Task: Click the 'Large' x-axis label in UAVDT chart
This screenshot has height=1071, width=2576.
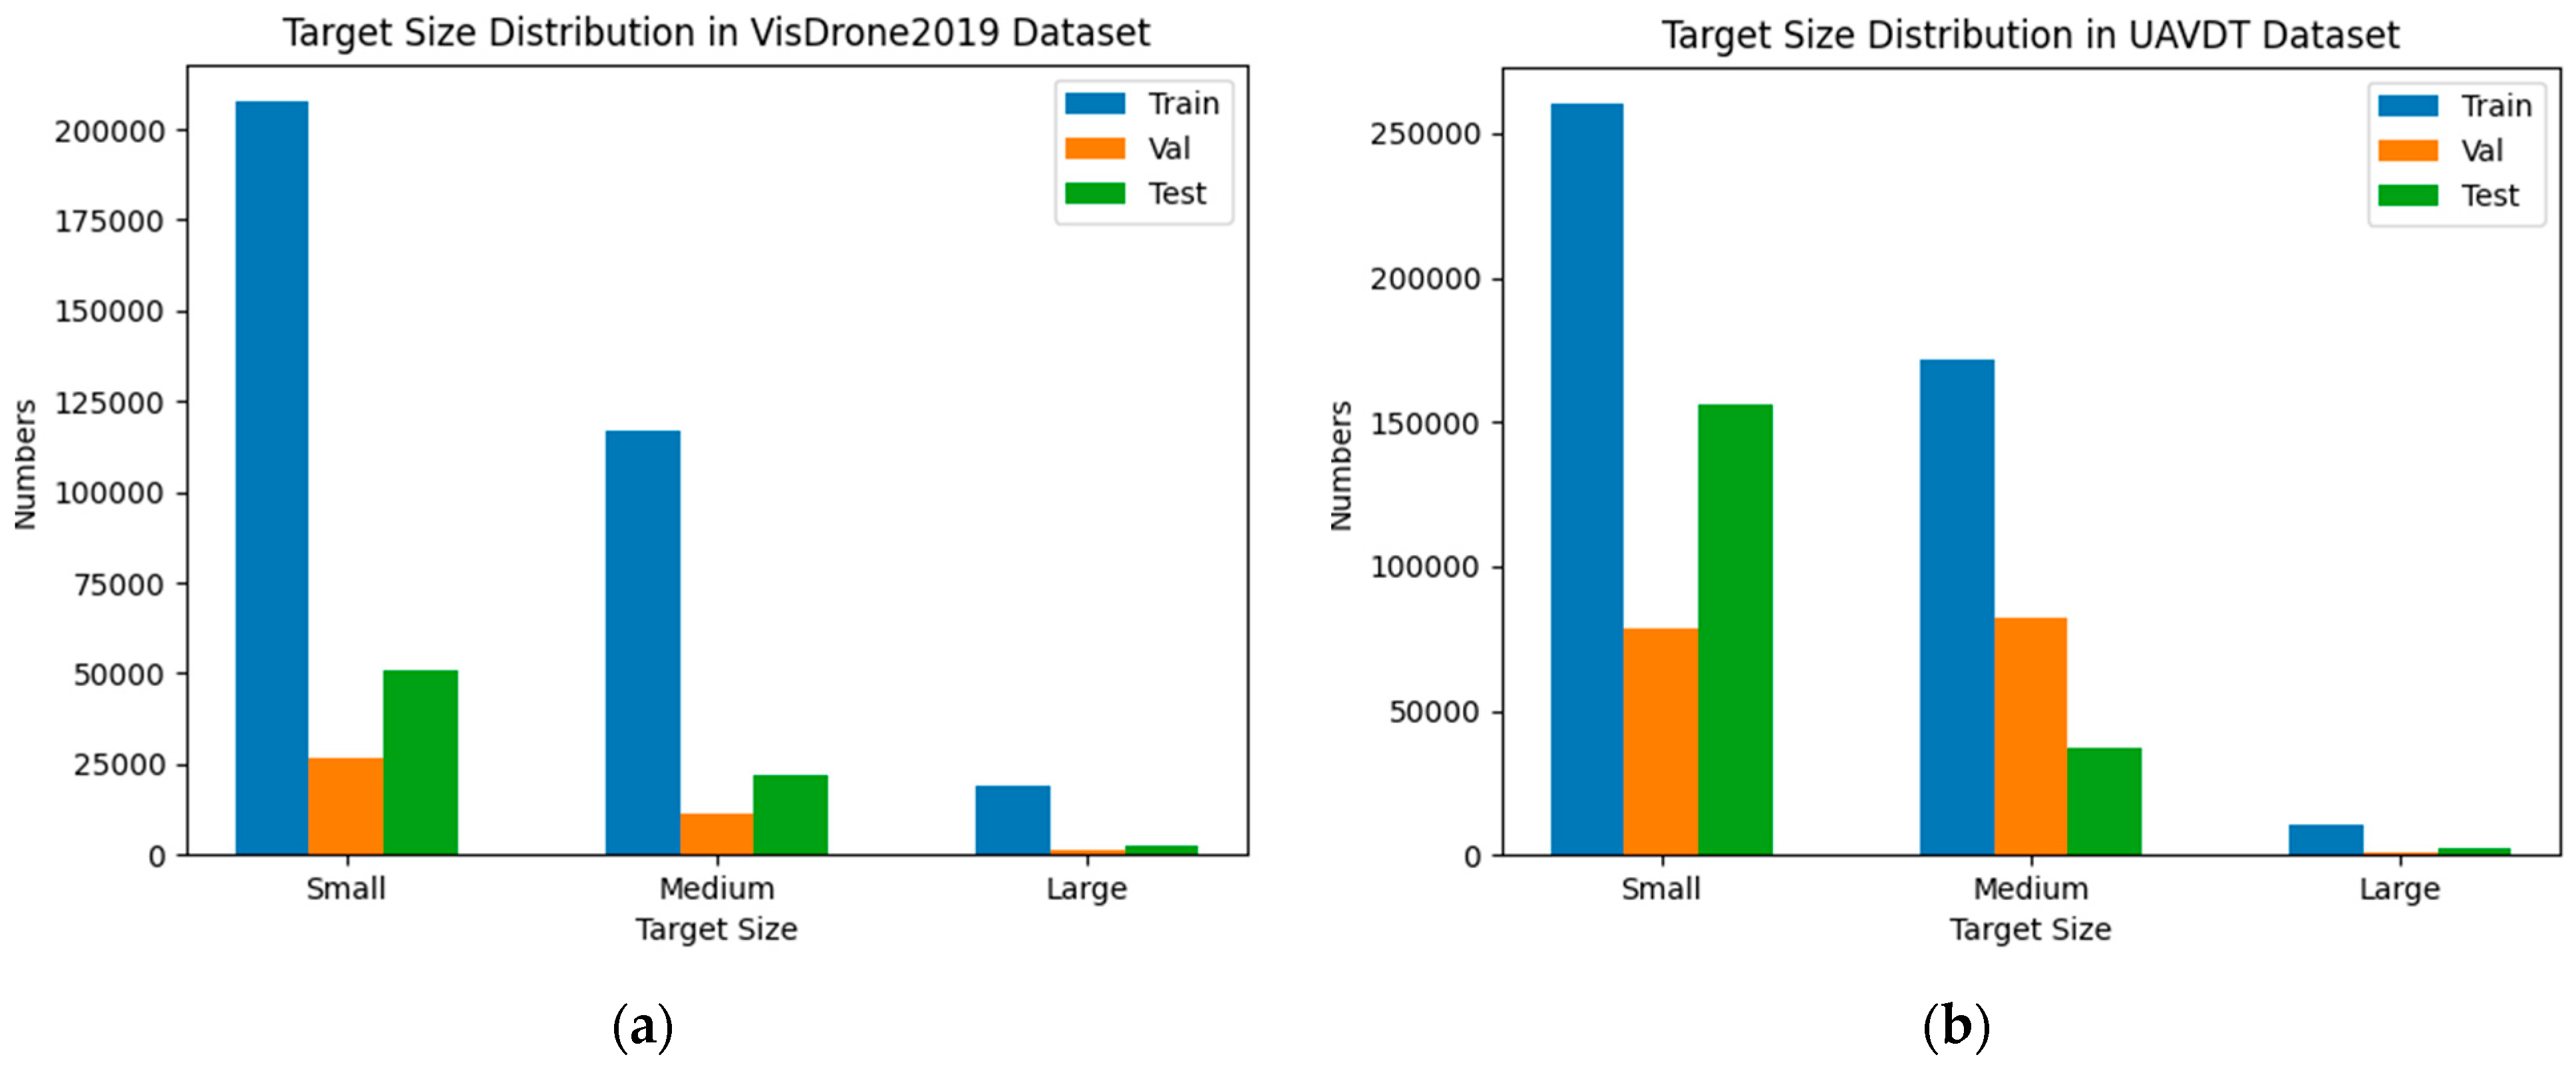Action: [2400, 889]
